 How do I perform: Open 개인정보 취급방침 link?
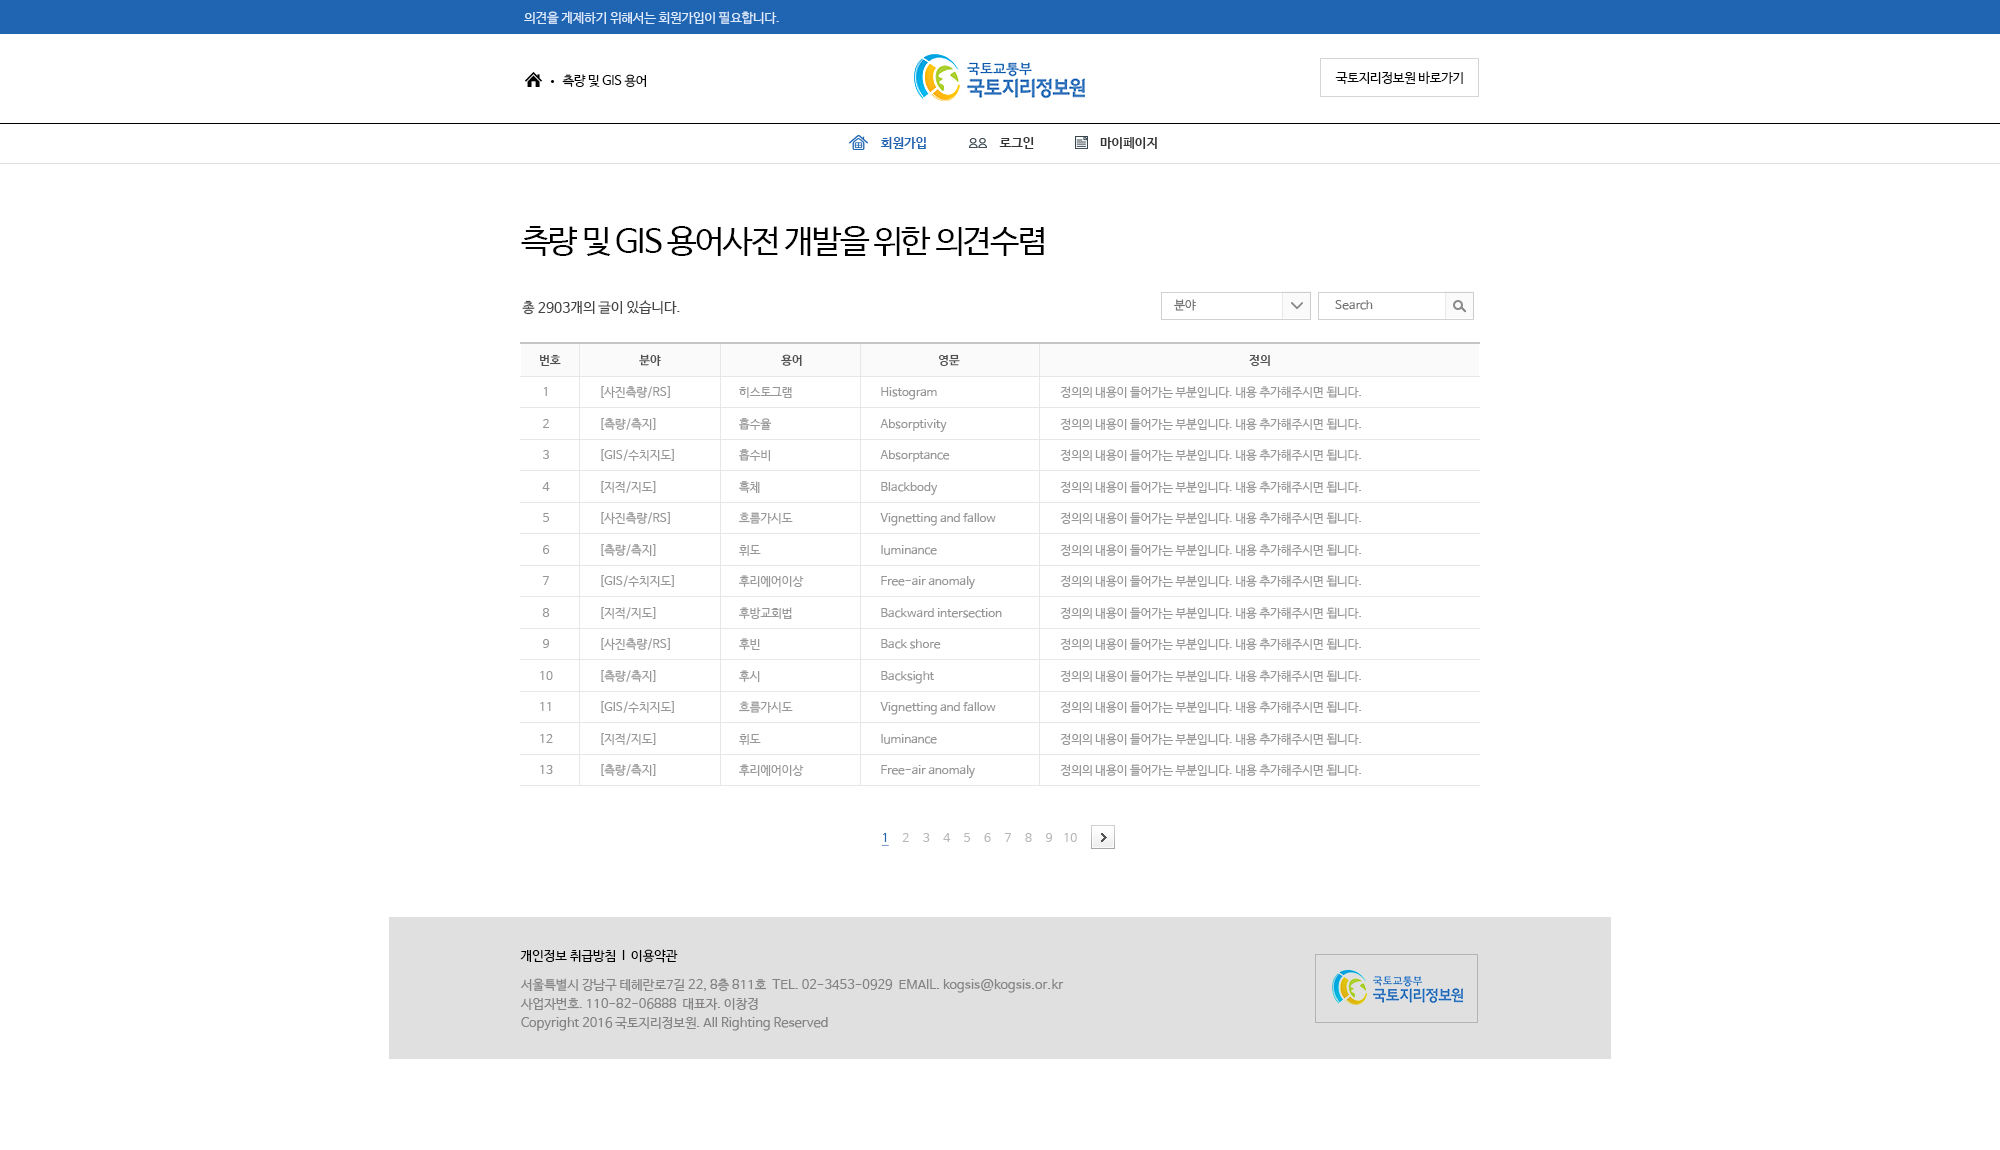click(x=568, y=956)
